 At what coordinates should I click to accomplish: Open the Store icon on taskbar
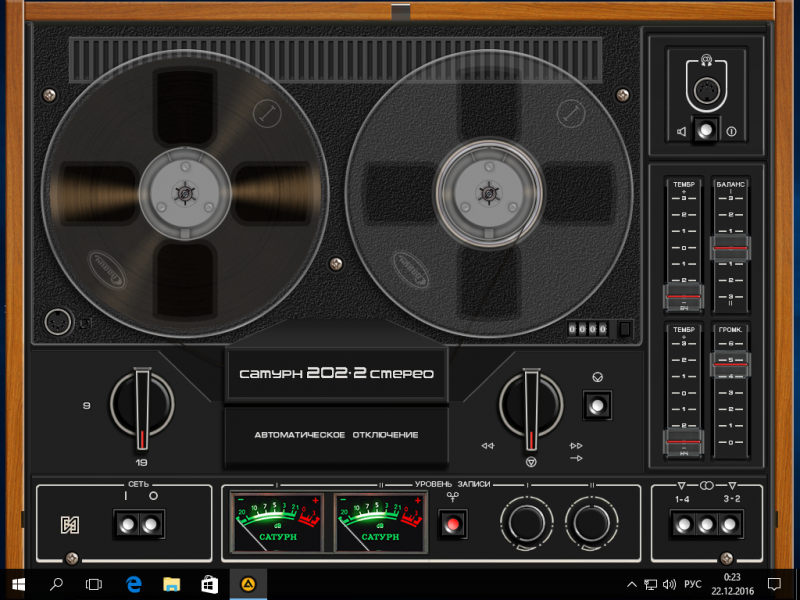click(x=209, y=584)
